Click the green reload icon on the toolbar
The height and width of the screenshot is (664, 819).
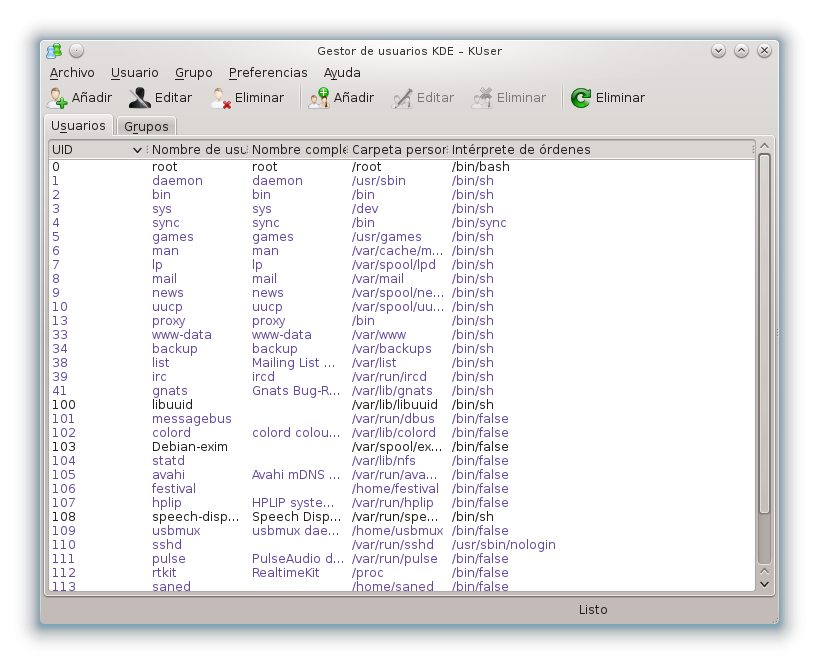click(x=581, y=97)
